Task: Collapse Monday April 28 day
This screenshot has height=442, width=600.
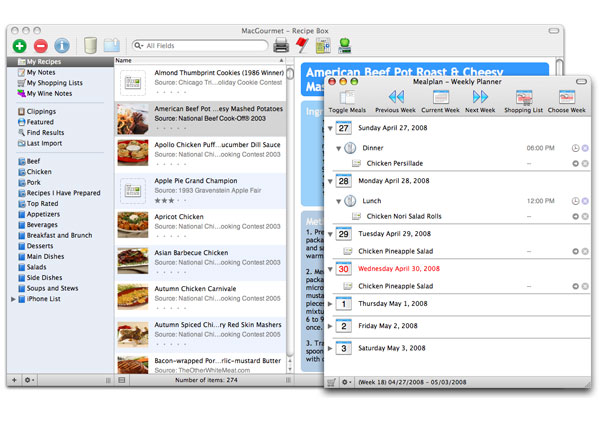Action: 330,181
